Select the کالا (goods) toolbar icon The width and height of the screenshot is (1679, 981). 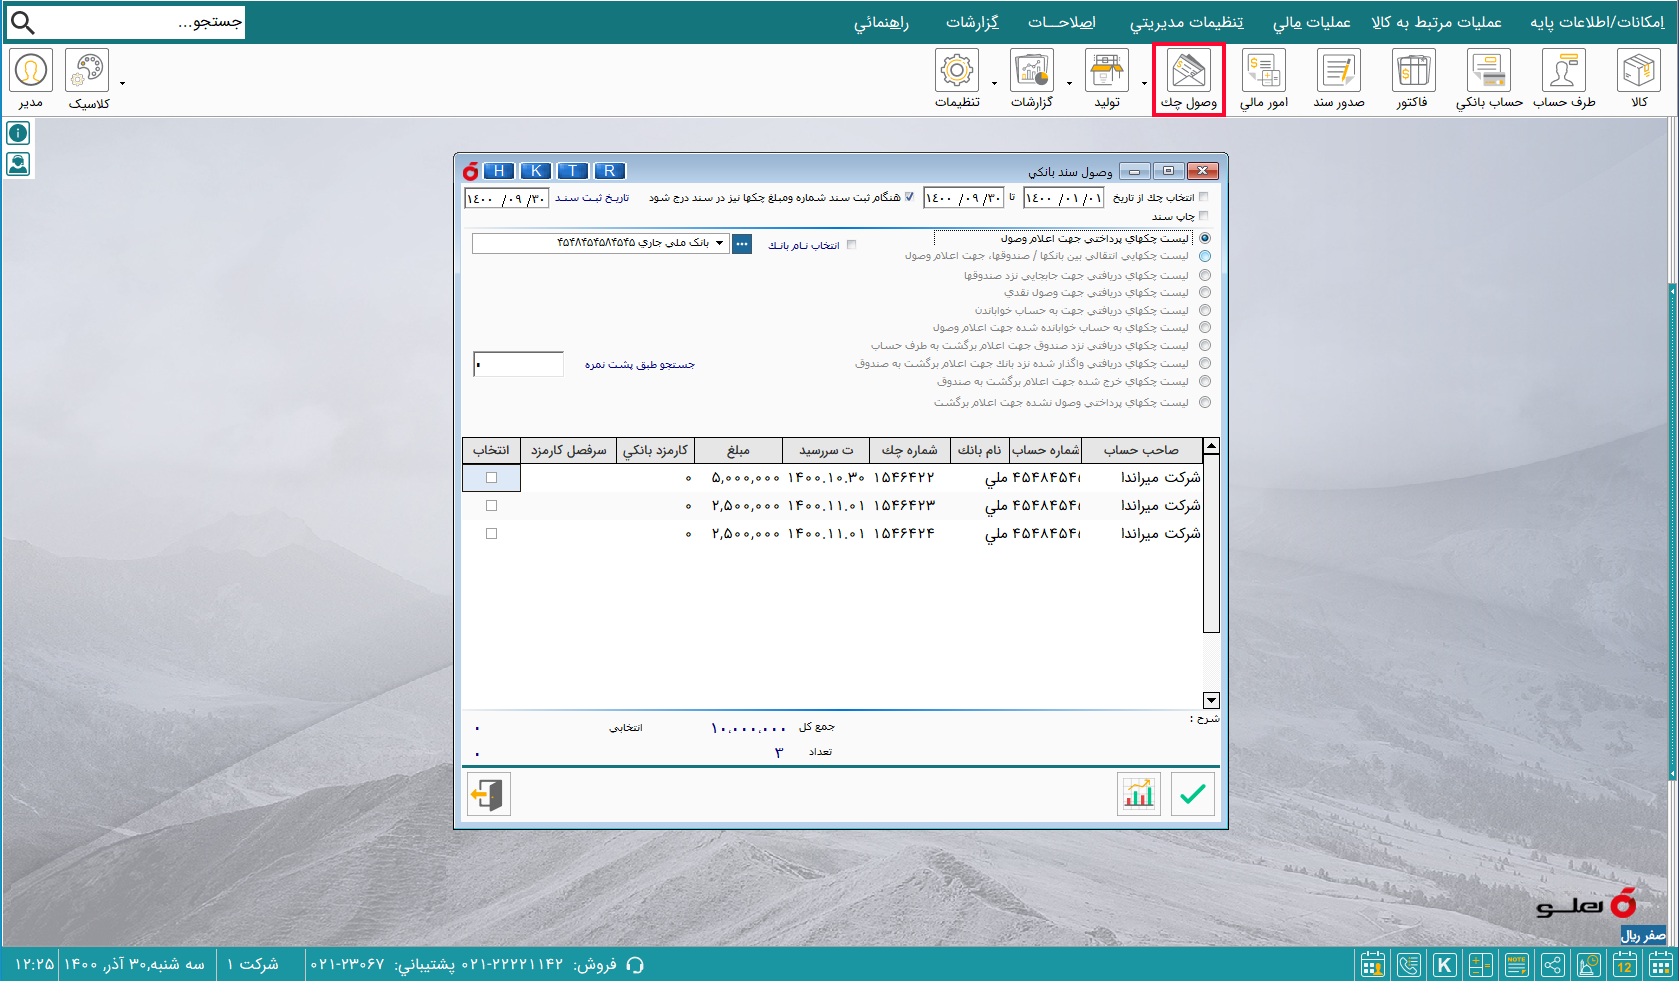(1637, 72)
